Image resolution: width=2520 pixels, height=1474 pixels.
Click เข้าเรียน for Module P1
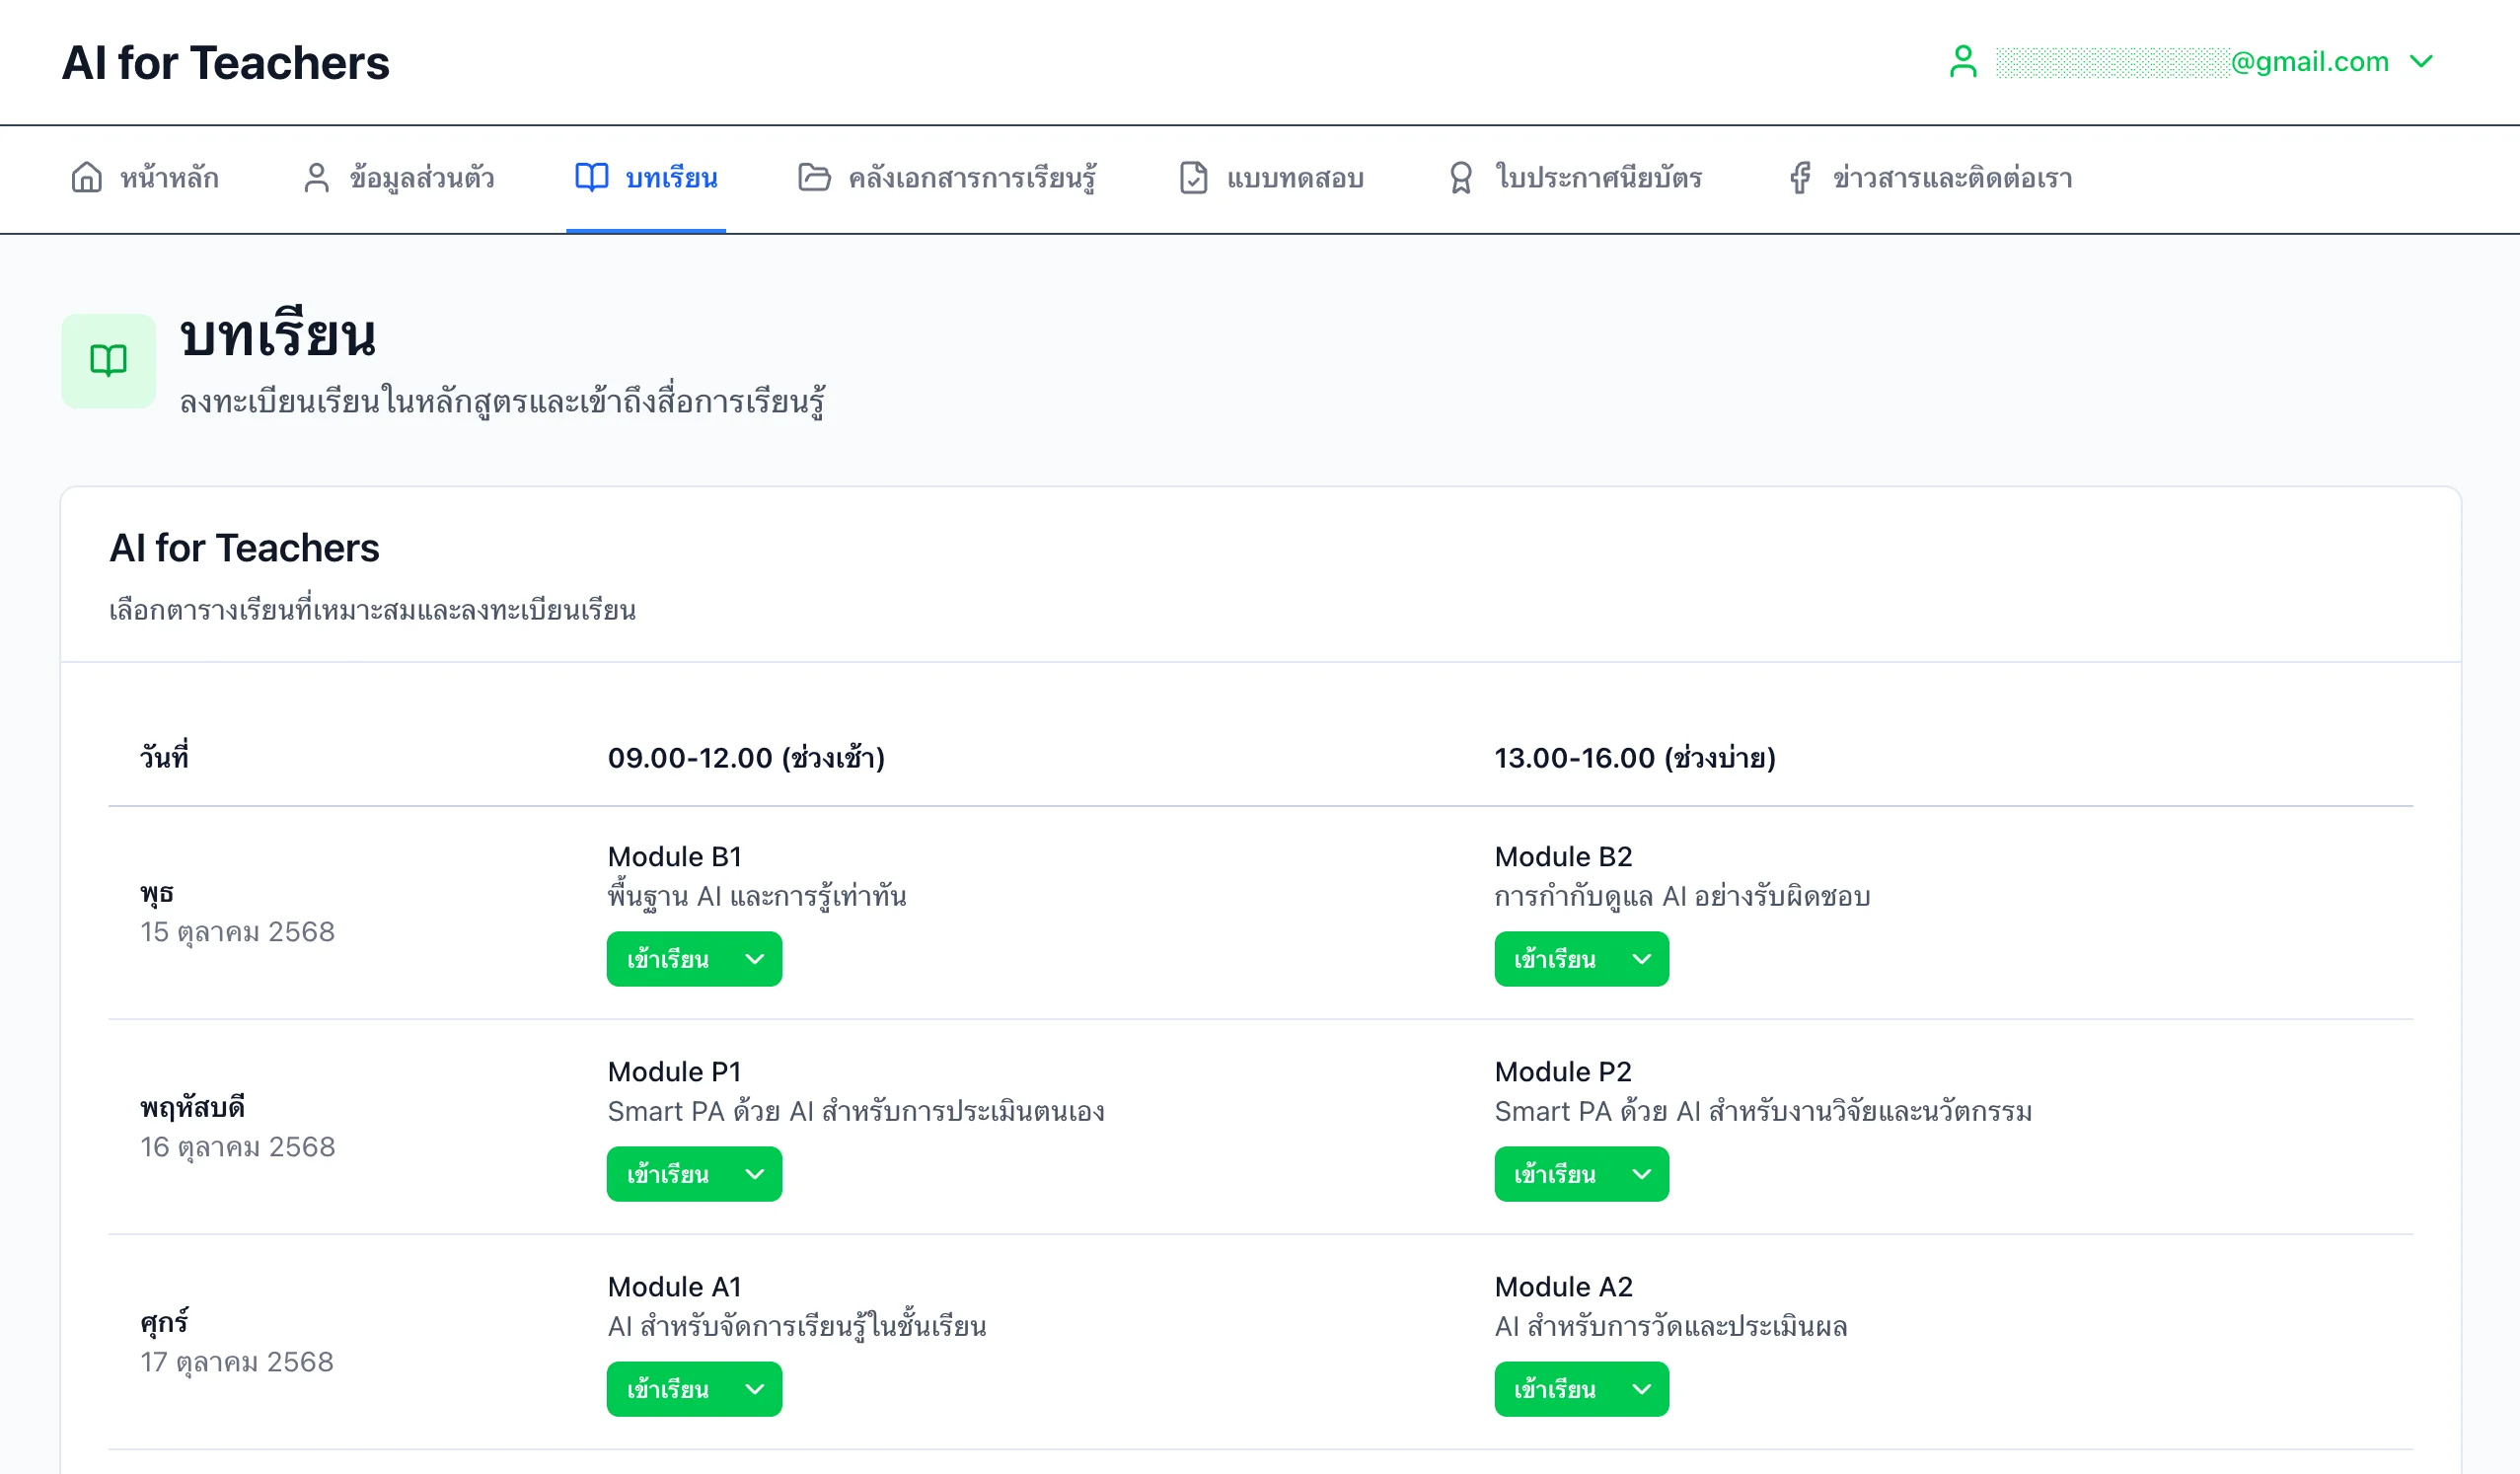click(x=667, y=1174)
